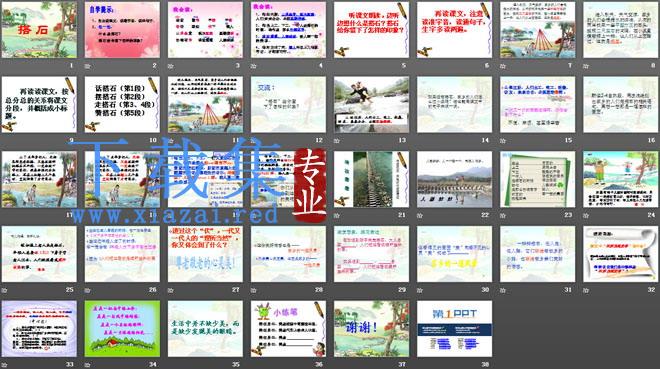The width and height of the screenshot is (660, 369).
Task: Select slide 23 with the green frame
Action: coord(538,179)
